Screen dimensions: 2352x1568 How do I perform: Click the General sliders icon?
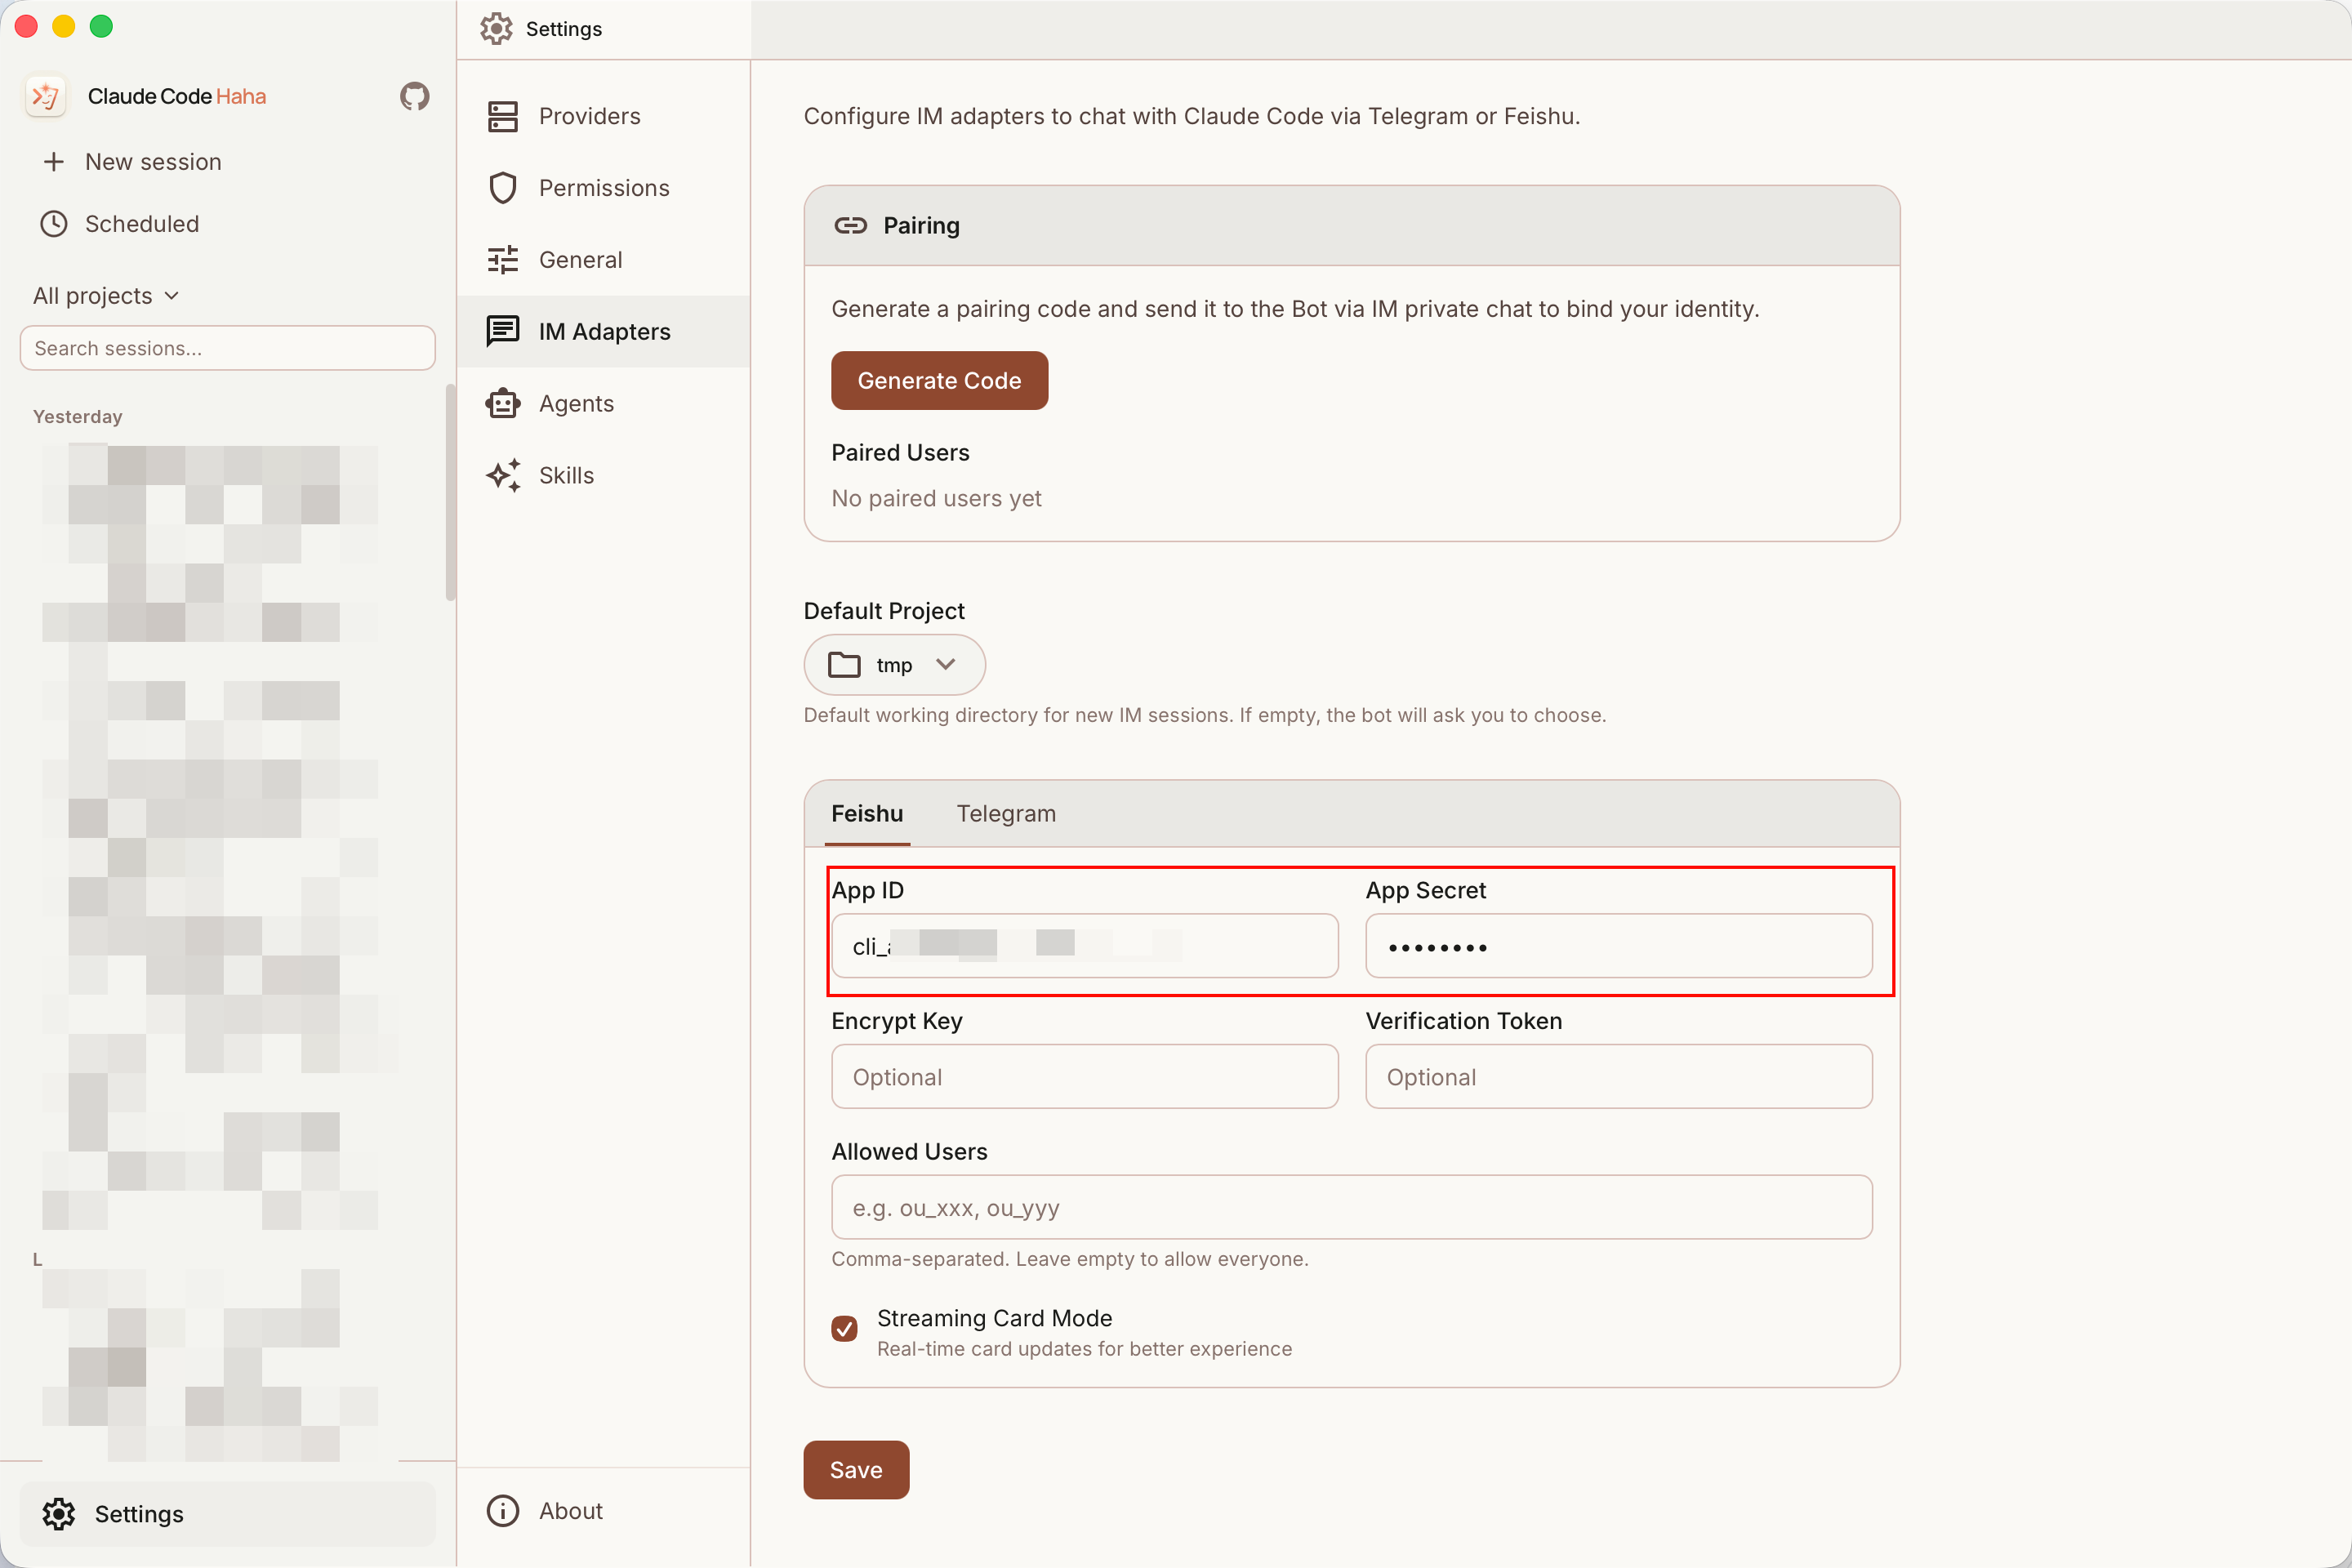(x=502, y=260)
